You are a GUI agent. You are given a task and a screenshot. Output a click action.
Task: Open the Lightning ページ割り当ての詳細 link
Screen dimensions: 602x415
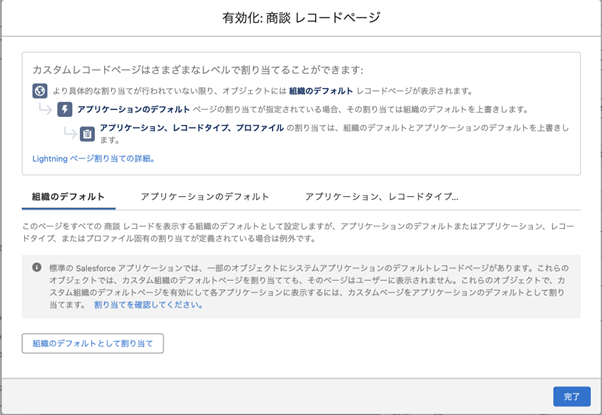[94, 158]
